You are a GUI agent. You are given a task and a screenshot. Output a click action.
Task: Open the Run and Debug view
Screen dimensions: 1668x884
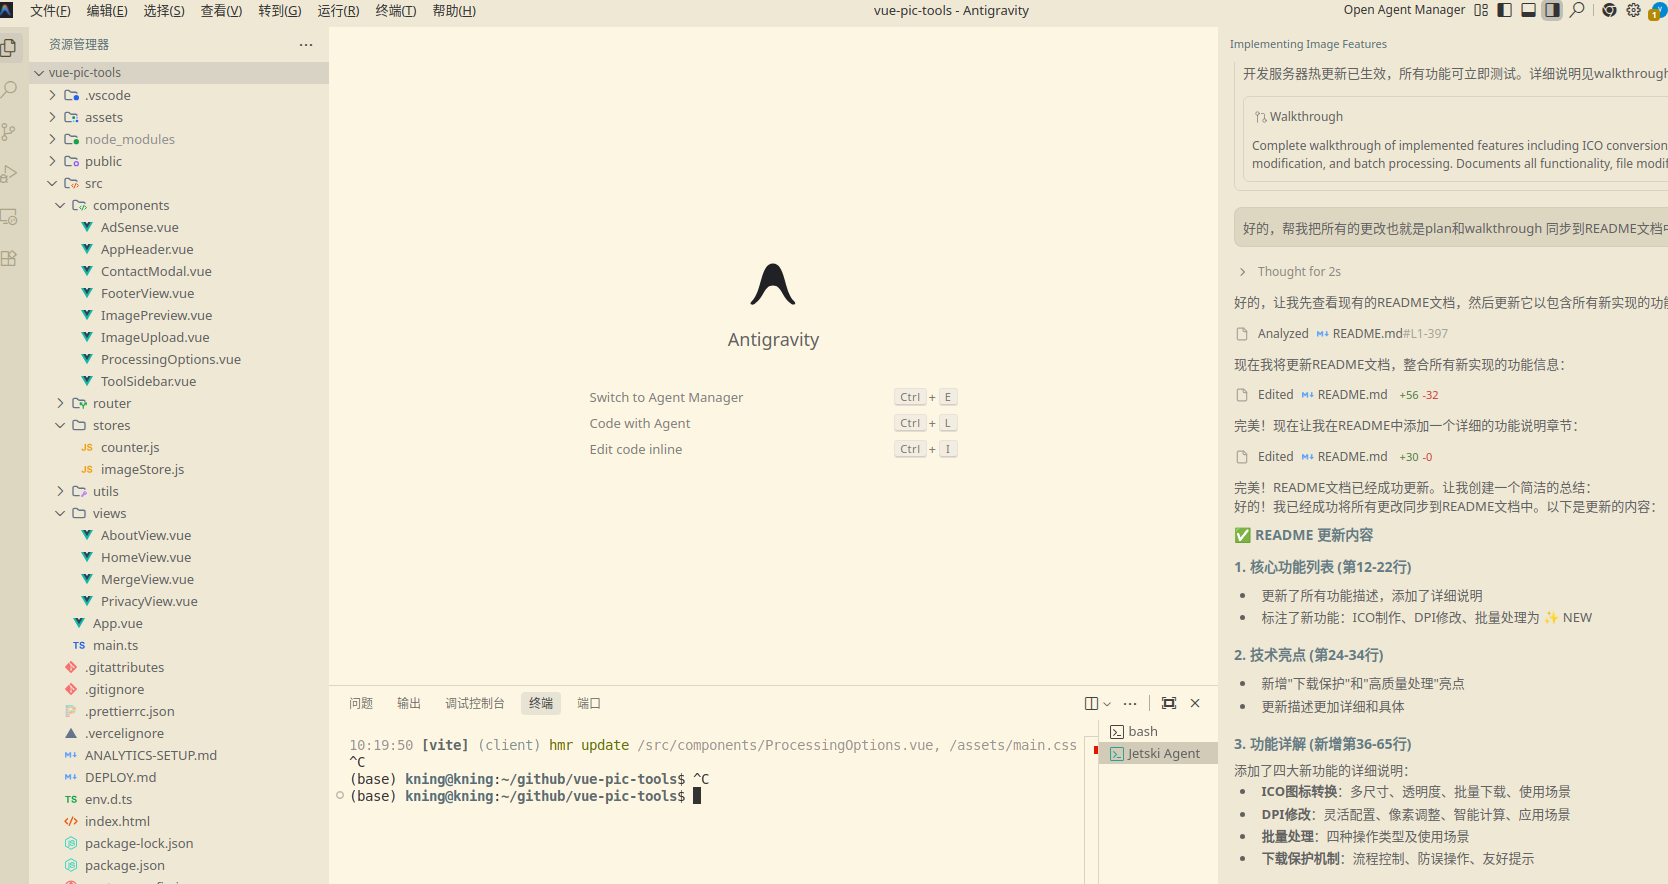(9, 174)
